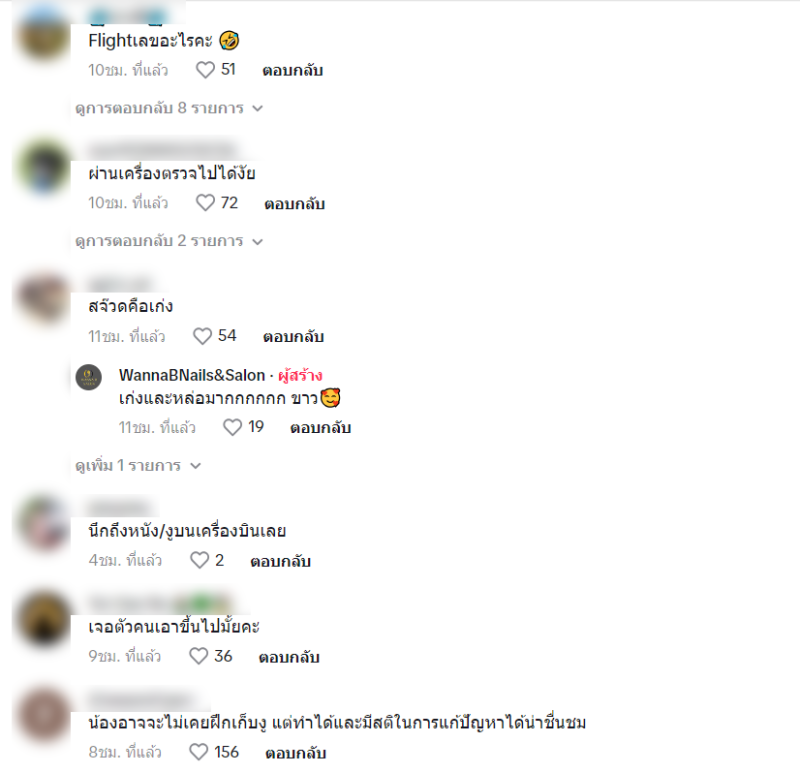Viewport: 800px width, 773px height.
Task: Like the comment with 72 likes
Action: (205, 203)
